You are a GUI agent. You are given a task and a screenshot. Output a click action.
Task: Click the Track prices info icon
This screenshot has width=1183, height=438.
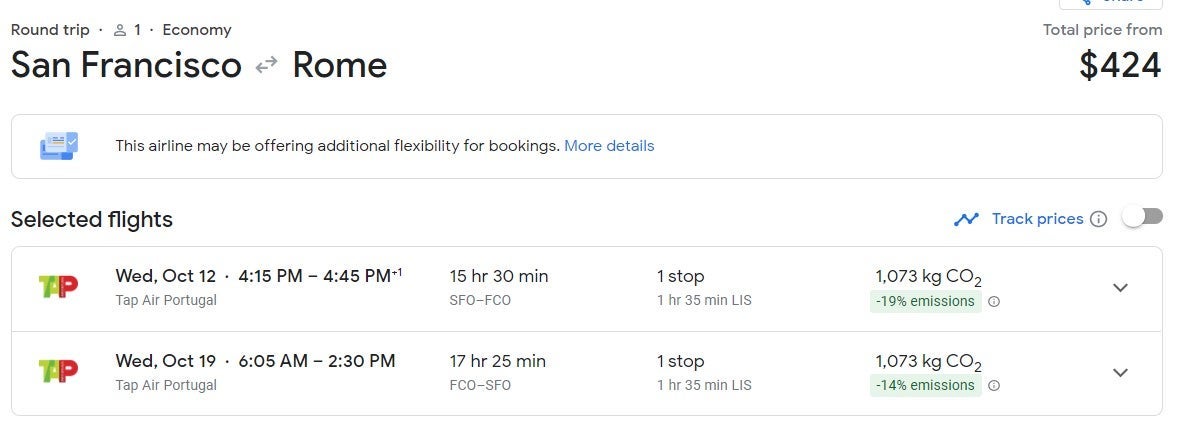pos(1098,220)
